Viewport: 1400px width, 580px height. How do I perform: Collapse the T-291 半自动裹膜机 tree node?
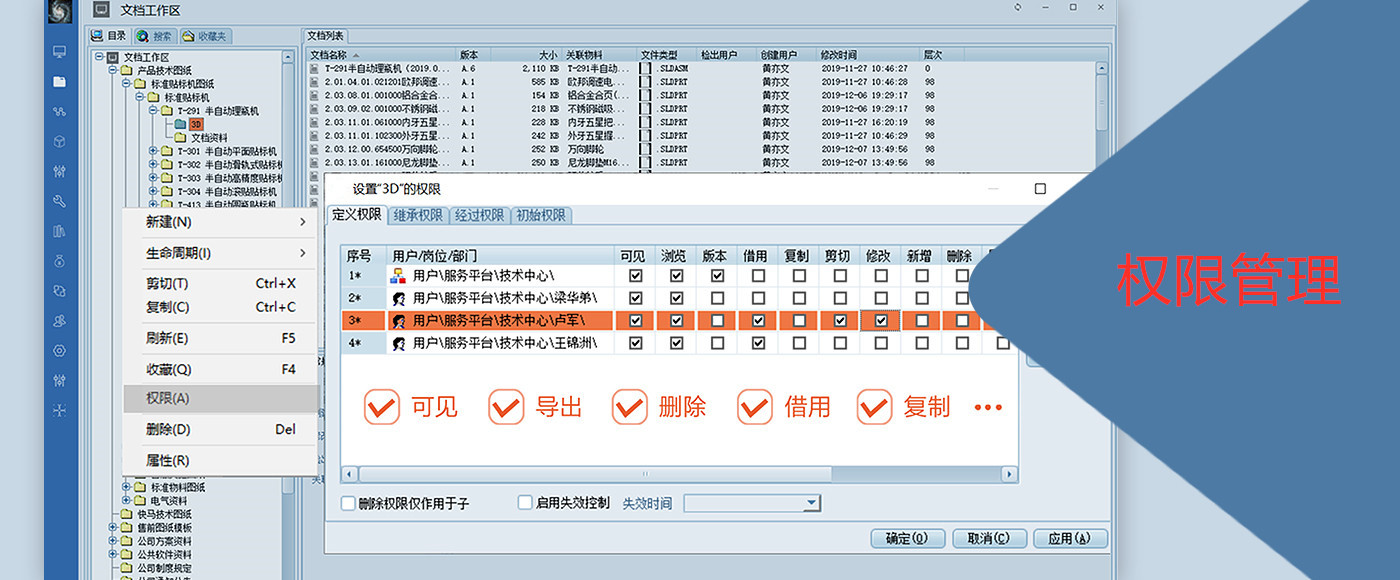pyautogui.click(x=154, y=111)
